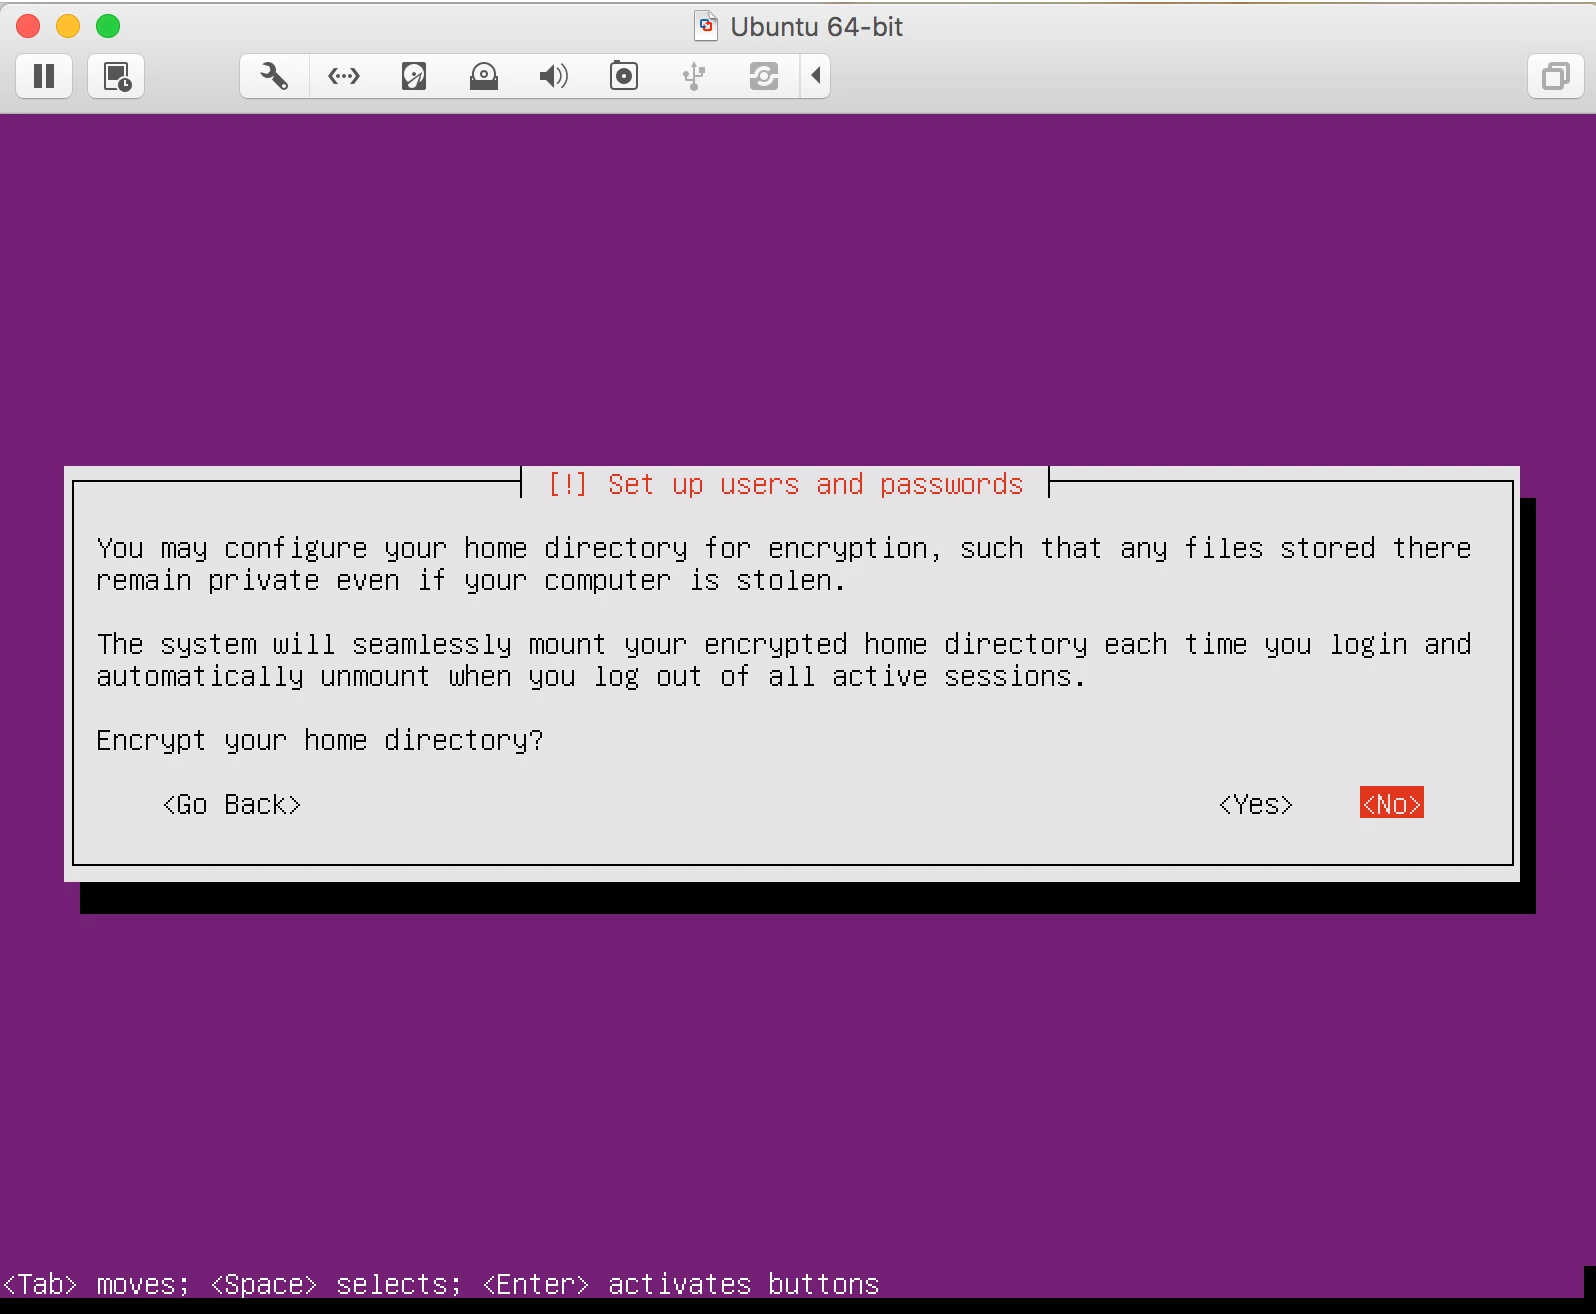Click the network adapter icon
Viewport: 1596px width, 1314px height.
coord(344,76)
